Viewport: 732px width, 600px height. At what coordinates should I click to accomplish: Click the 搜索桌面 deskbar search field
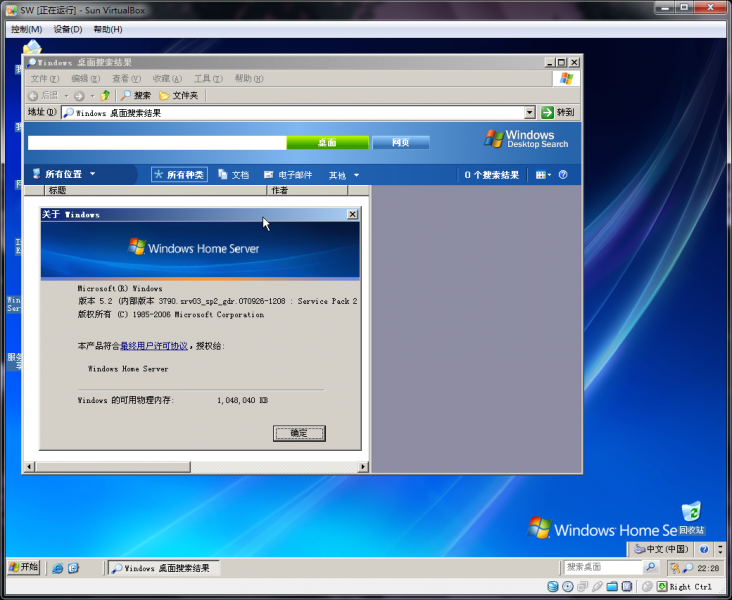603,567
